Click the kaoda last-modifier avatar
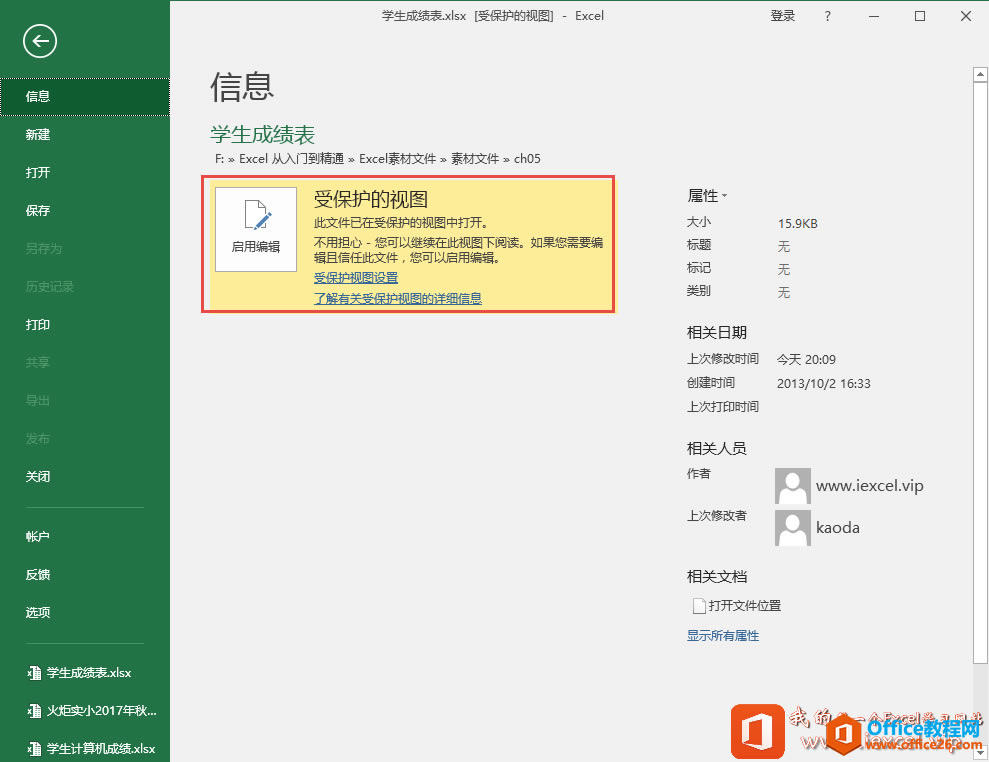Viewport: 989px width, 762px height. coord(792,527)
